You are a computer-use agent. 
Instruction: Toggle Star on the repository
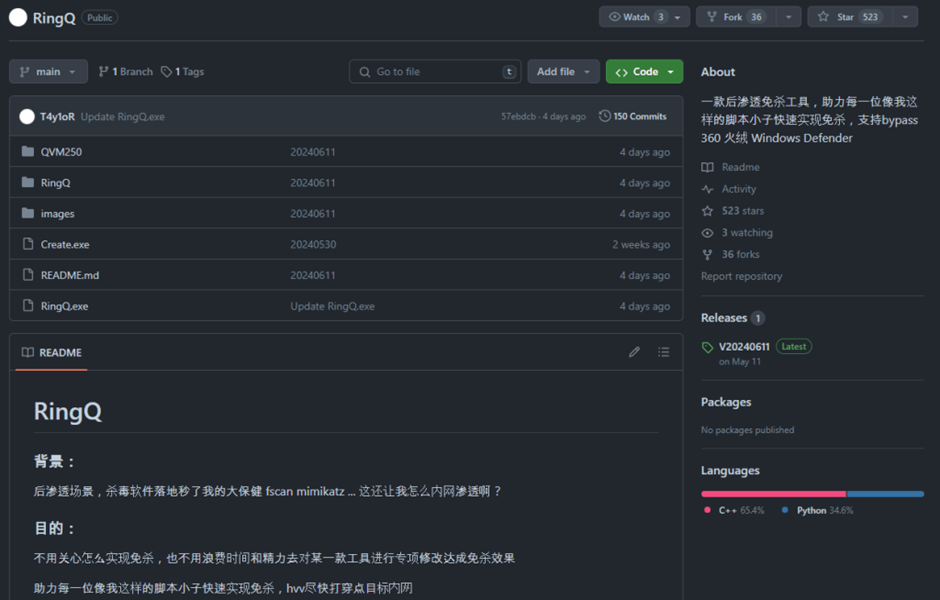[850, 17]
